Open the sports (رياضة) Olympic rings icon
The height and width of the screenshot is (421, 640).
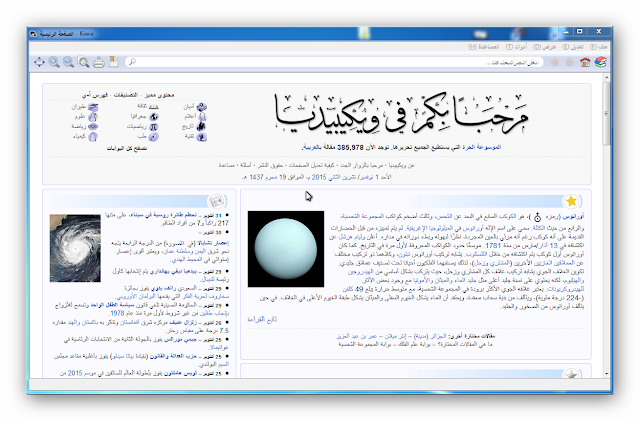pyautogui.click(x=93, y=127)
